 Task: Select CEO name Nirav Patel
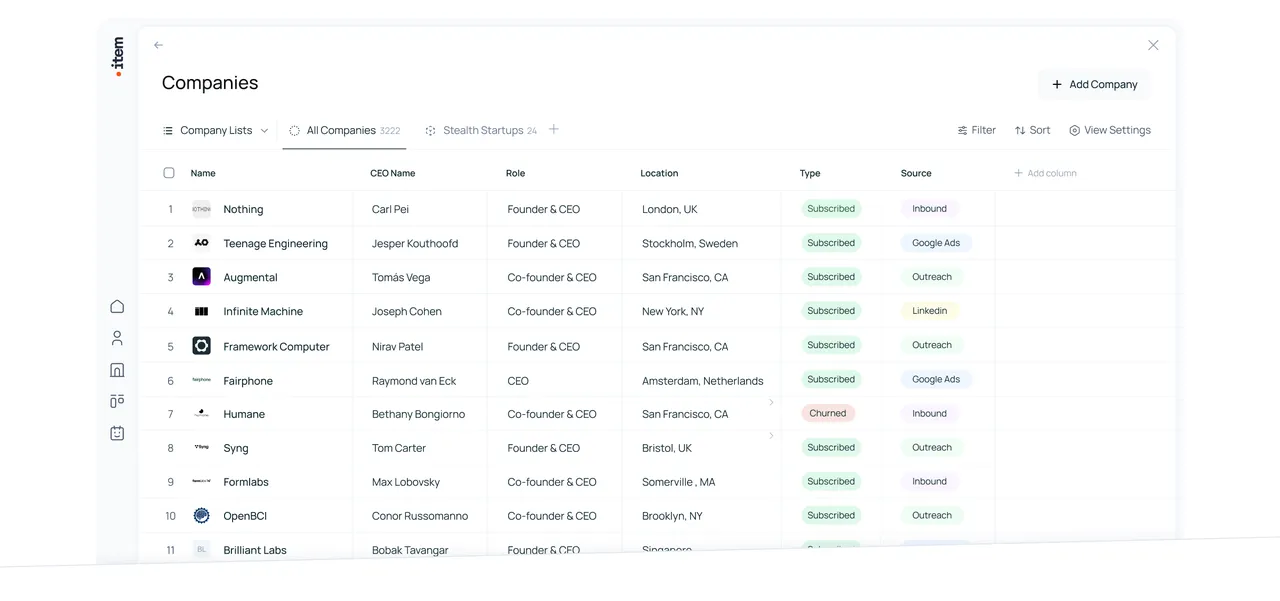pos(397,346)
